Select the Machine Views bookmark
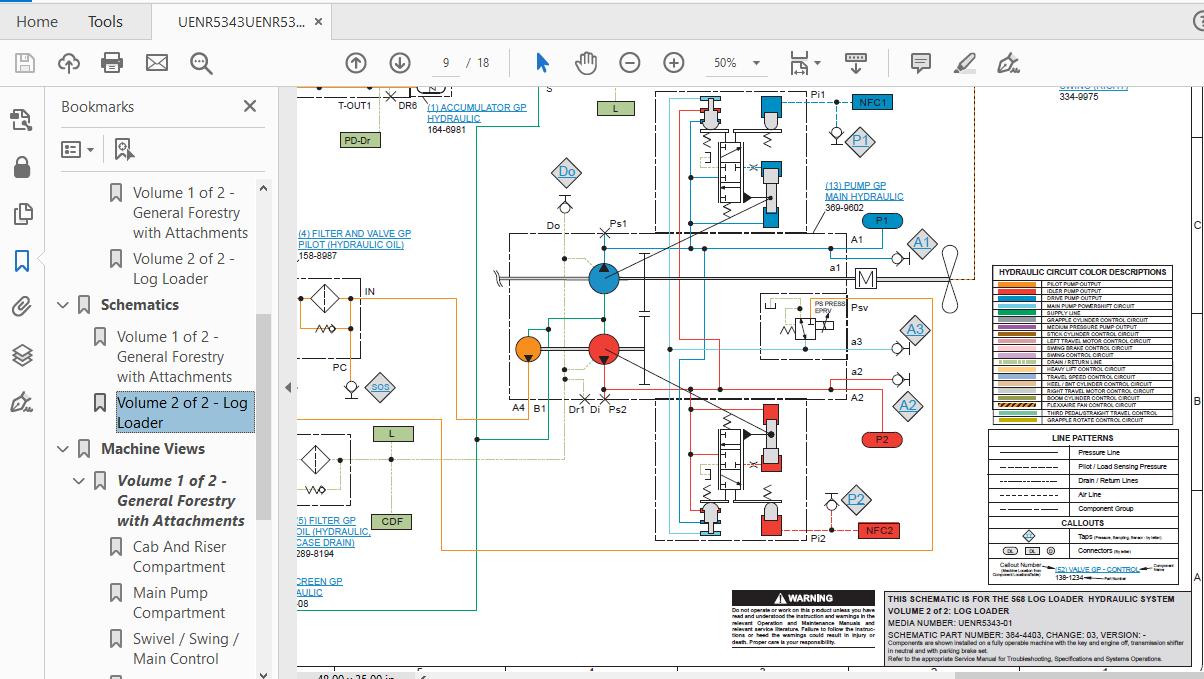Viewport: 1204px width, 679px height. 153,449
